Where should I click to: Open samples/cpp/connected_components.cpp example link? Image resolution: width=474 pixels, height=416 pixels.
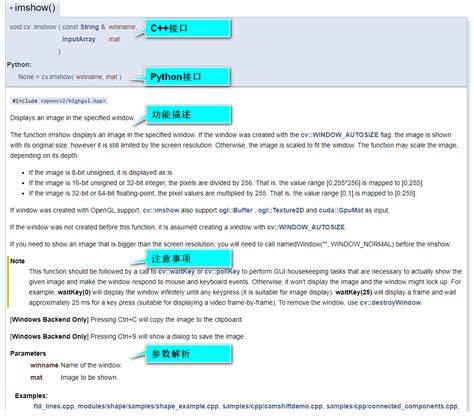click(x=392, y=406)
